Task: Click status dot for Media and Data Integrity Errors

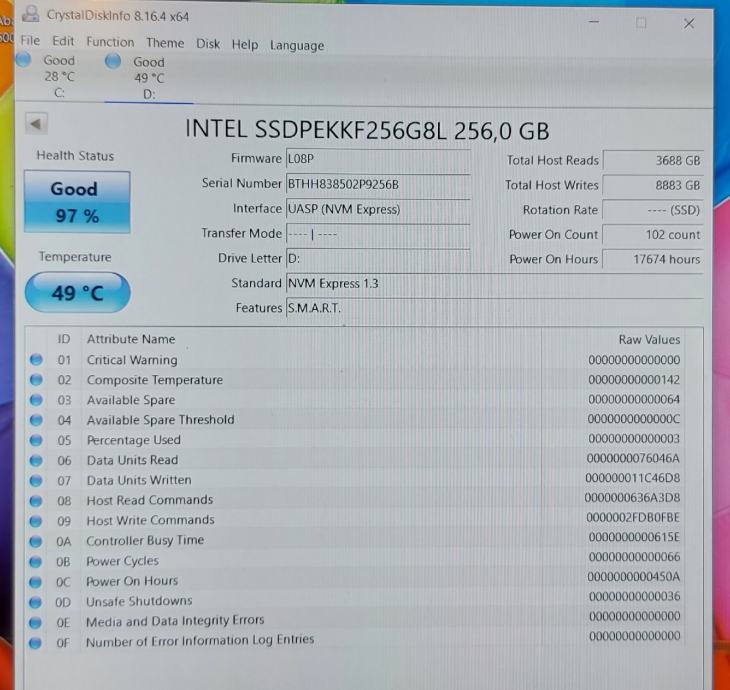Action: [x=35, y=622]
